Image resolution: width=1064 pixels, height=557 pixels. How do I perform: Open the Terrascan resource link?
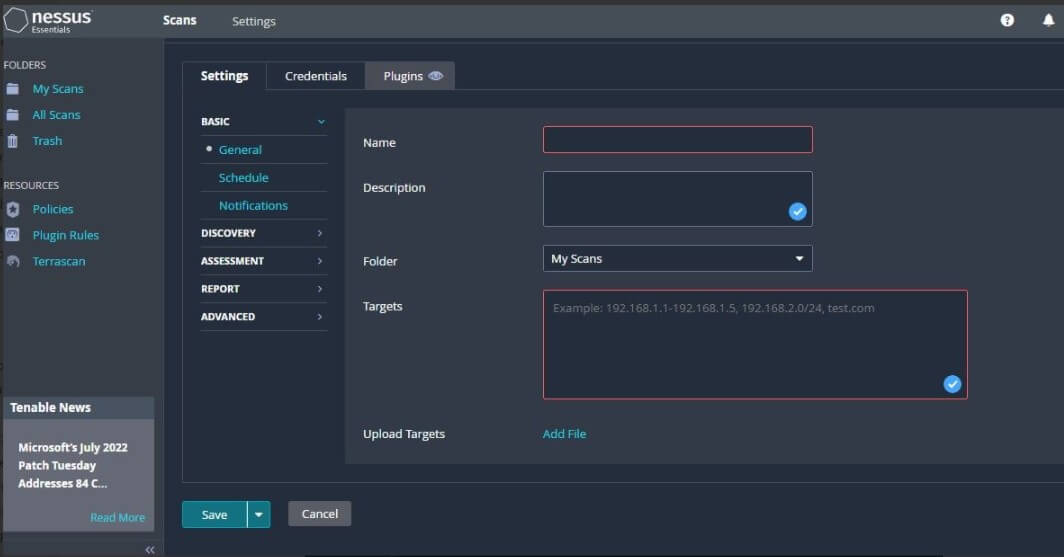tap(59, 261)
